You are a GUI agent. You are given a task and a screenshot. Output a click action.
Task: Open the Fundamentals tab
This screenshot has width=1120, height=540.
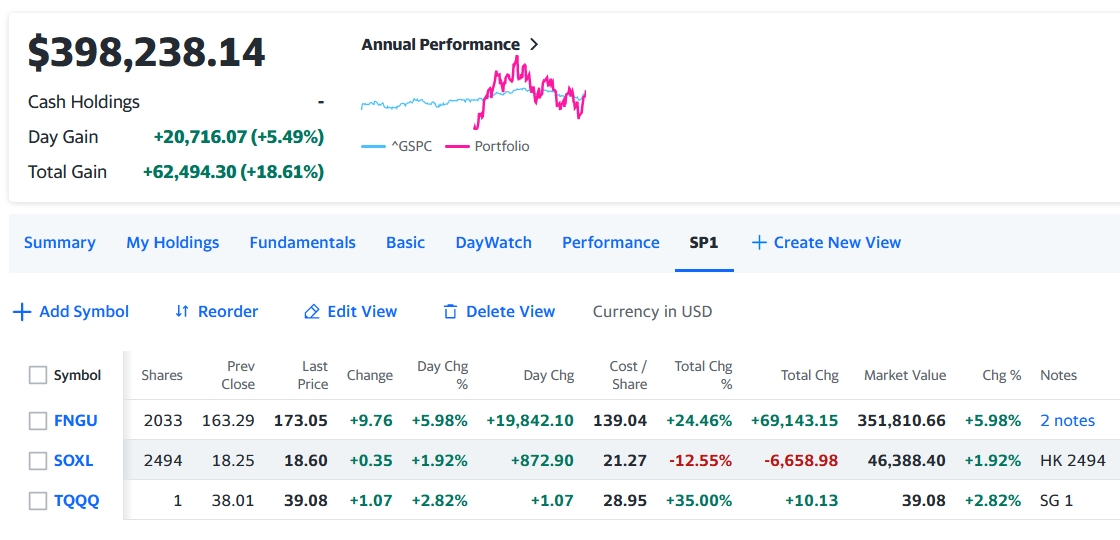[x=302, y=243]
